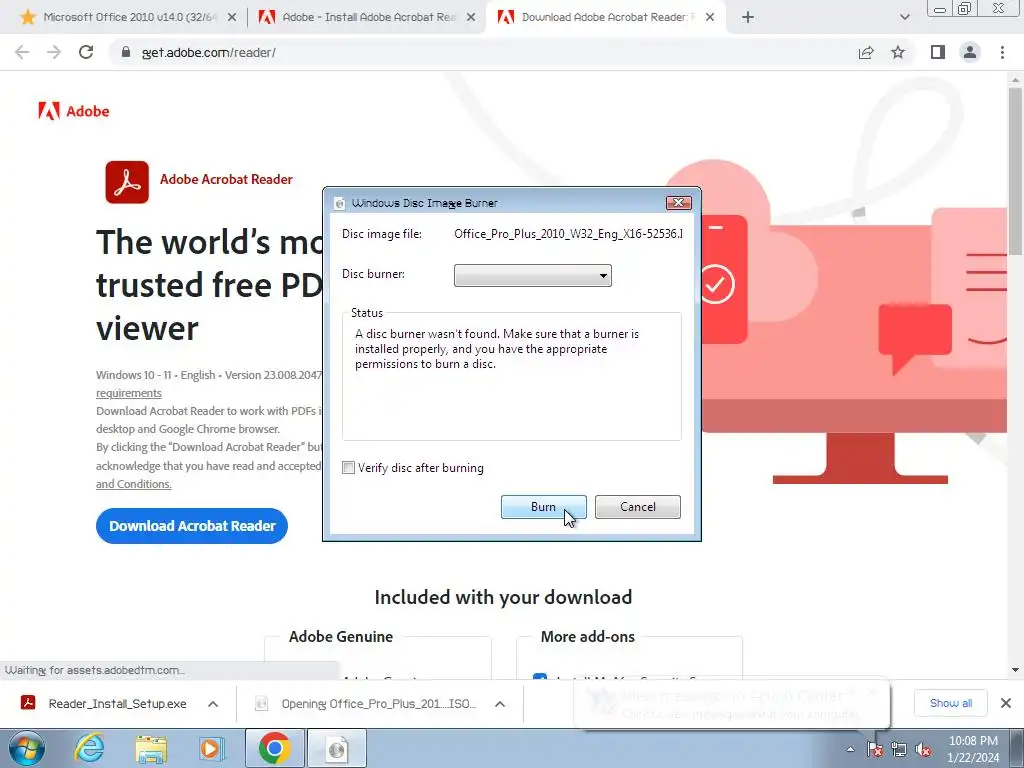Click the page vertical scrollbar thumb
This screenshot has width=1024, height=768.
[1014, 170]
